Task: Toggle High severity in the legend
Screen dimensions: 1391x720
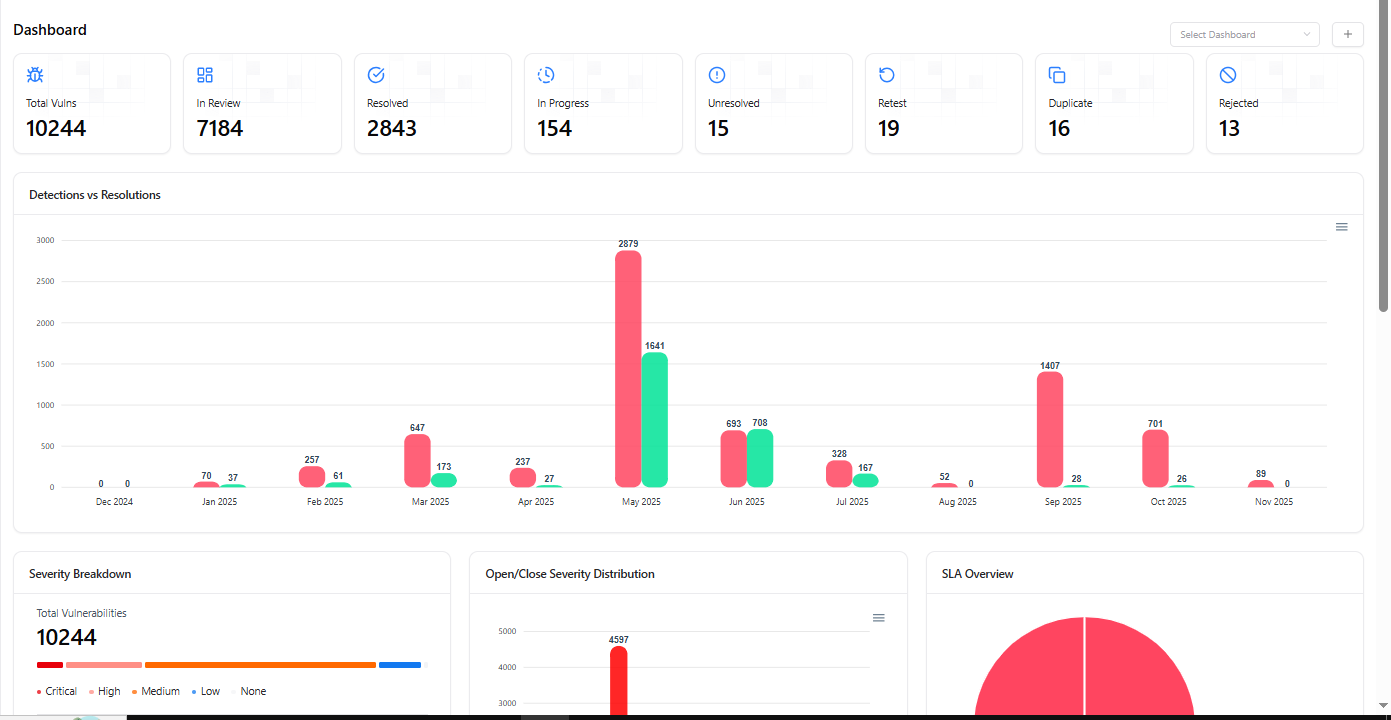Action: tap(104, 691)
